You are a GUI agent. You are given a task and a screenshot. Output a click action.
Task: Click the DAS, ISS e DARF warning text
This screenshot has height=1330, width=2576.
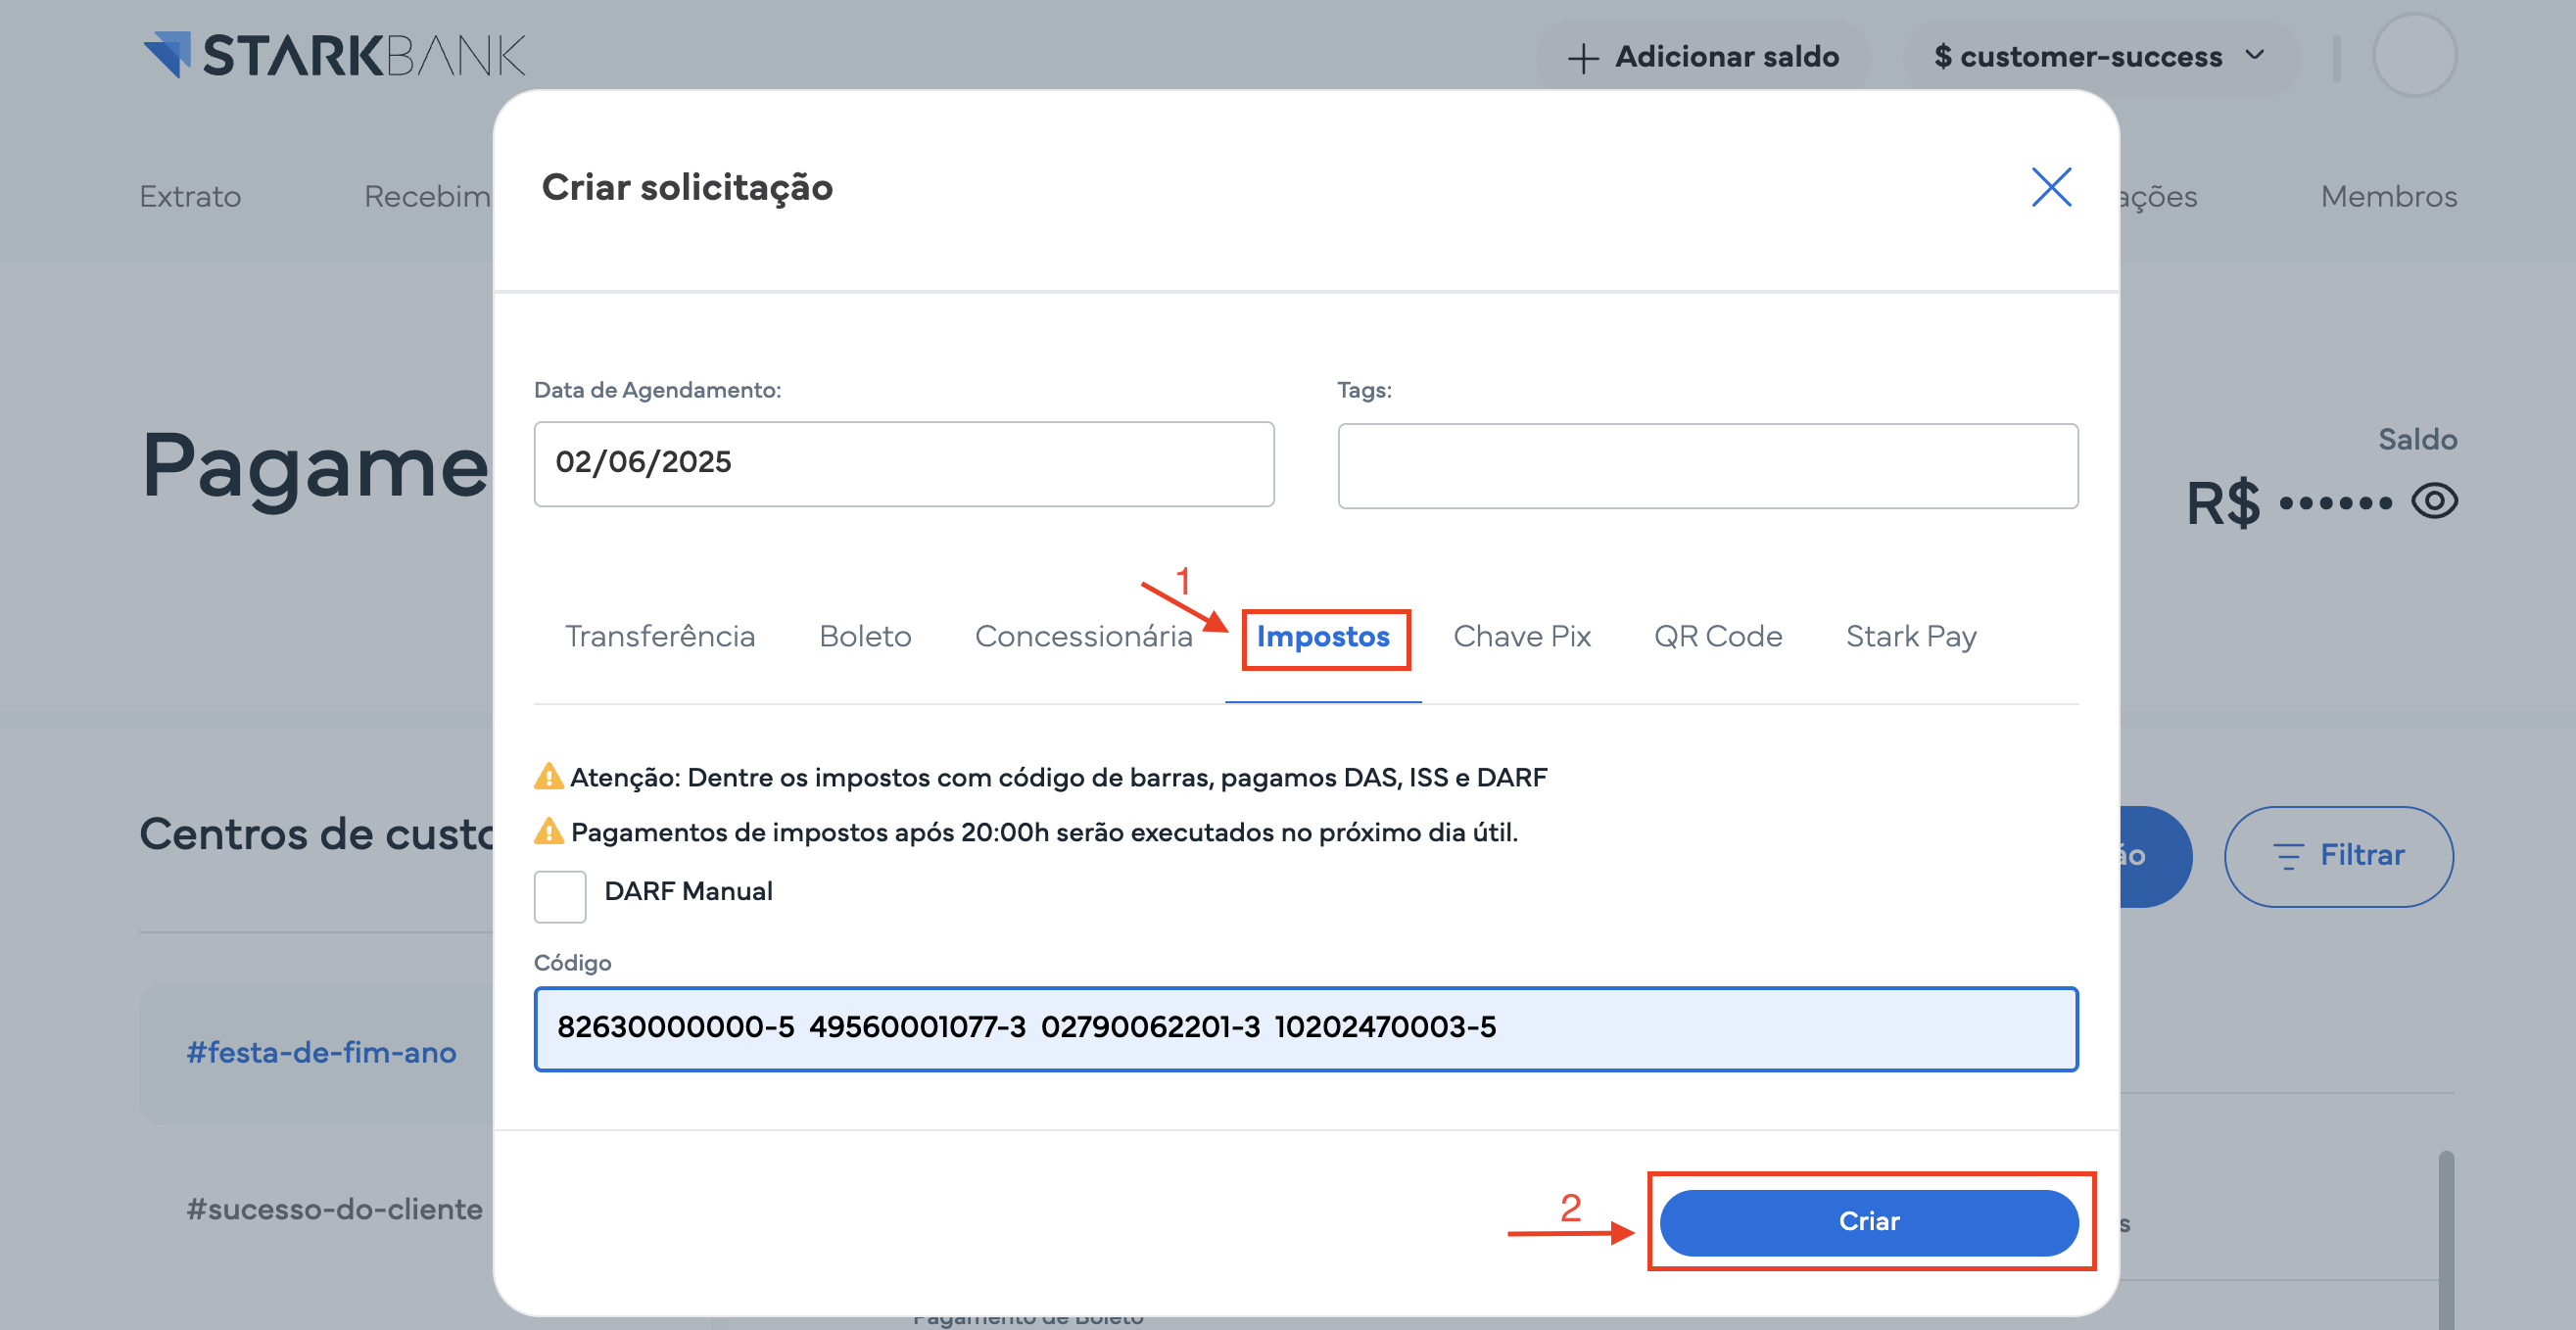point(1058,777)
